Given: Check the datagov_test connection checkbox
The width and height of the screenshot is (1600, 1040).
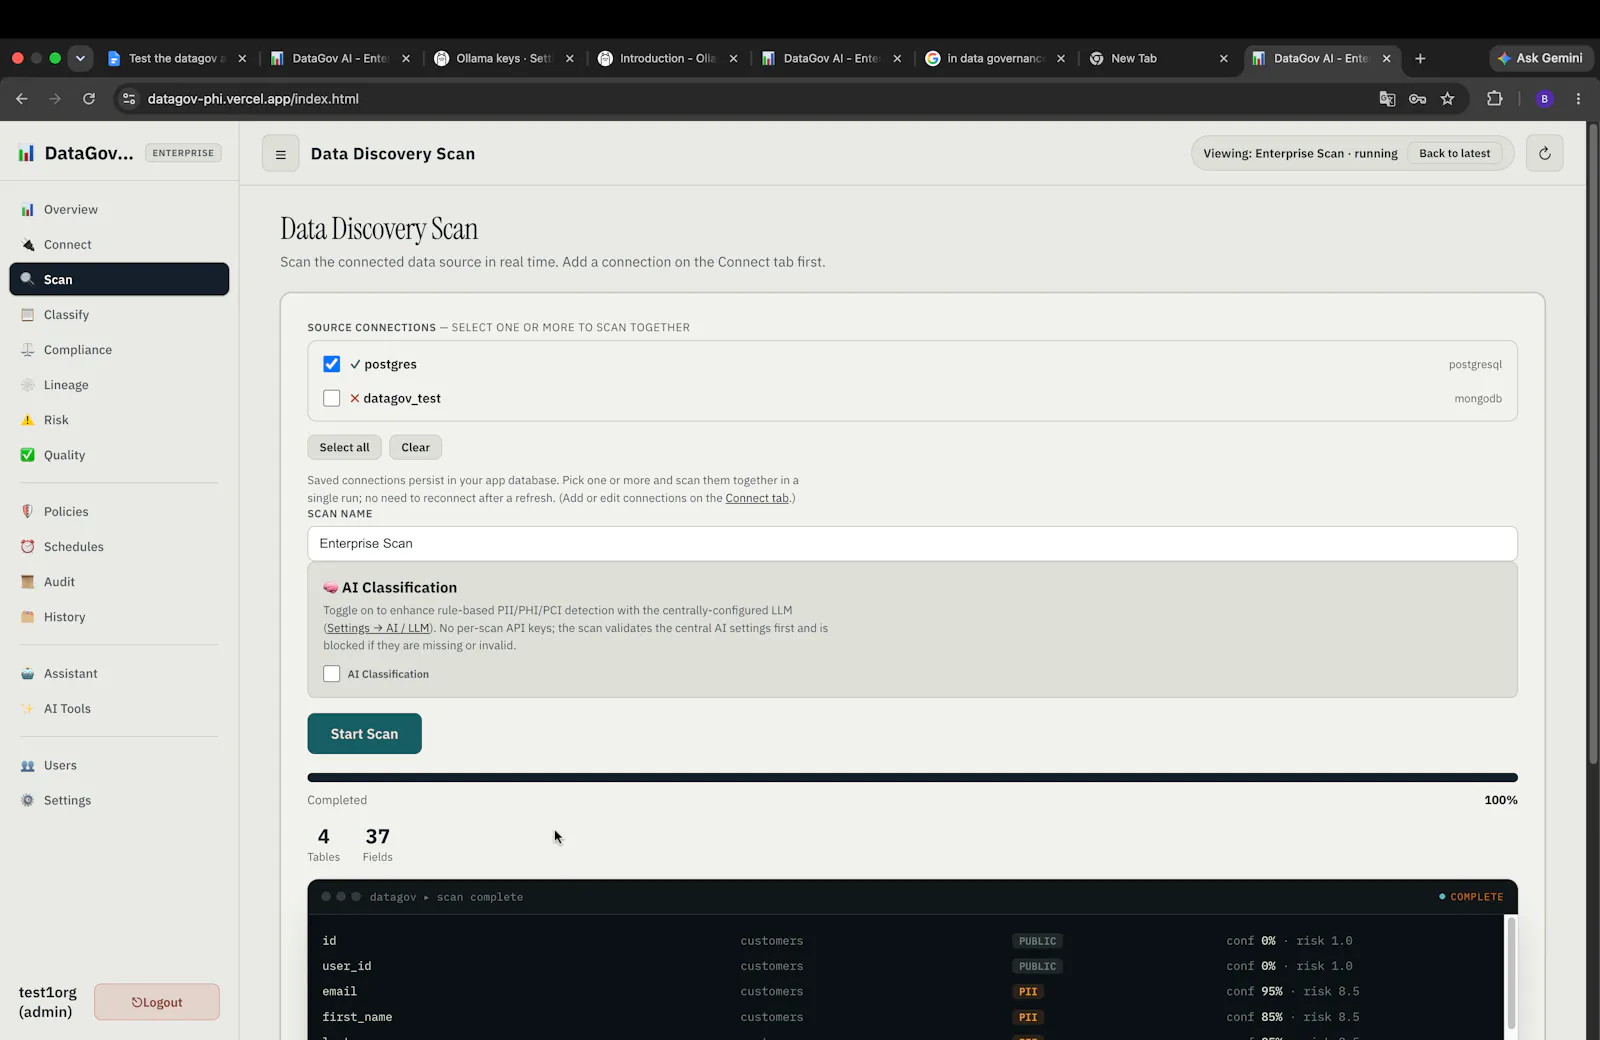Looking at the screenshot, I should coord(332,398).
